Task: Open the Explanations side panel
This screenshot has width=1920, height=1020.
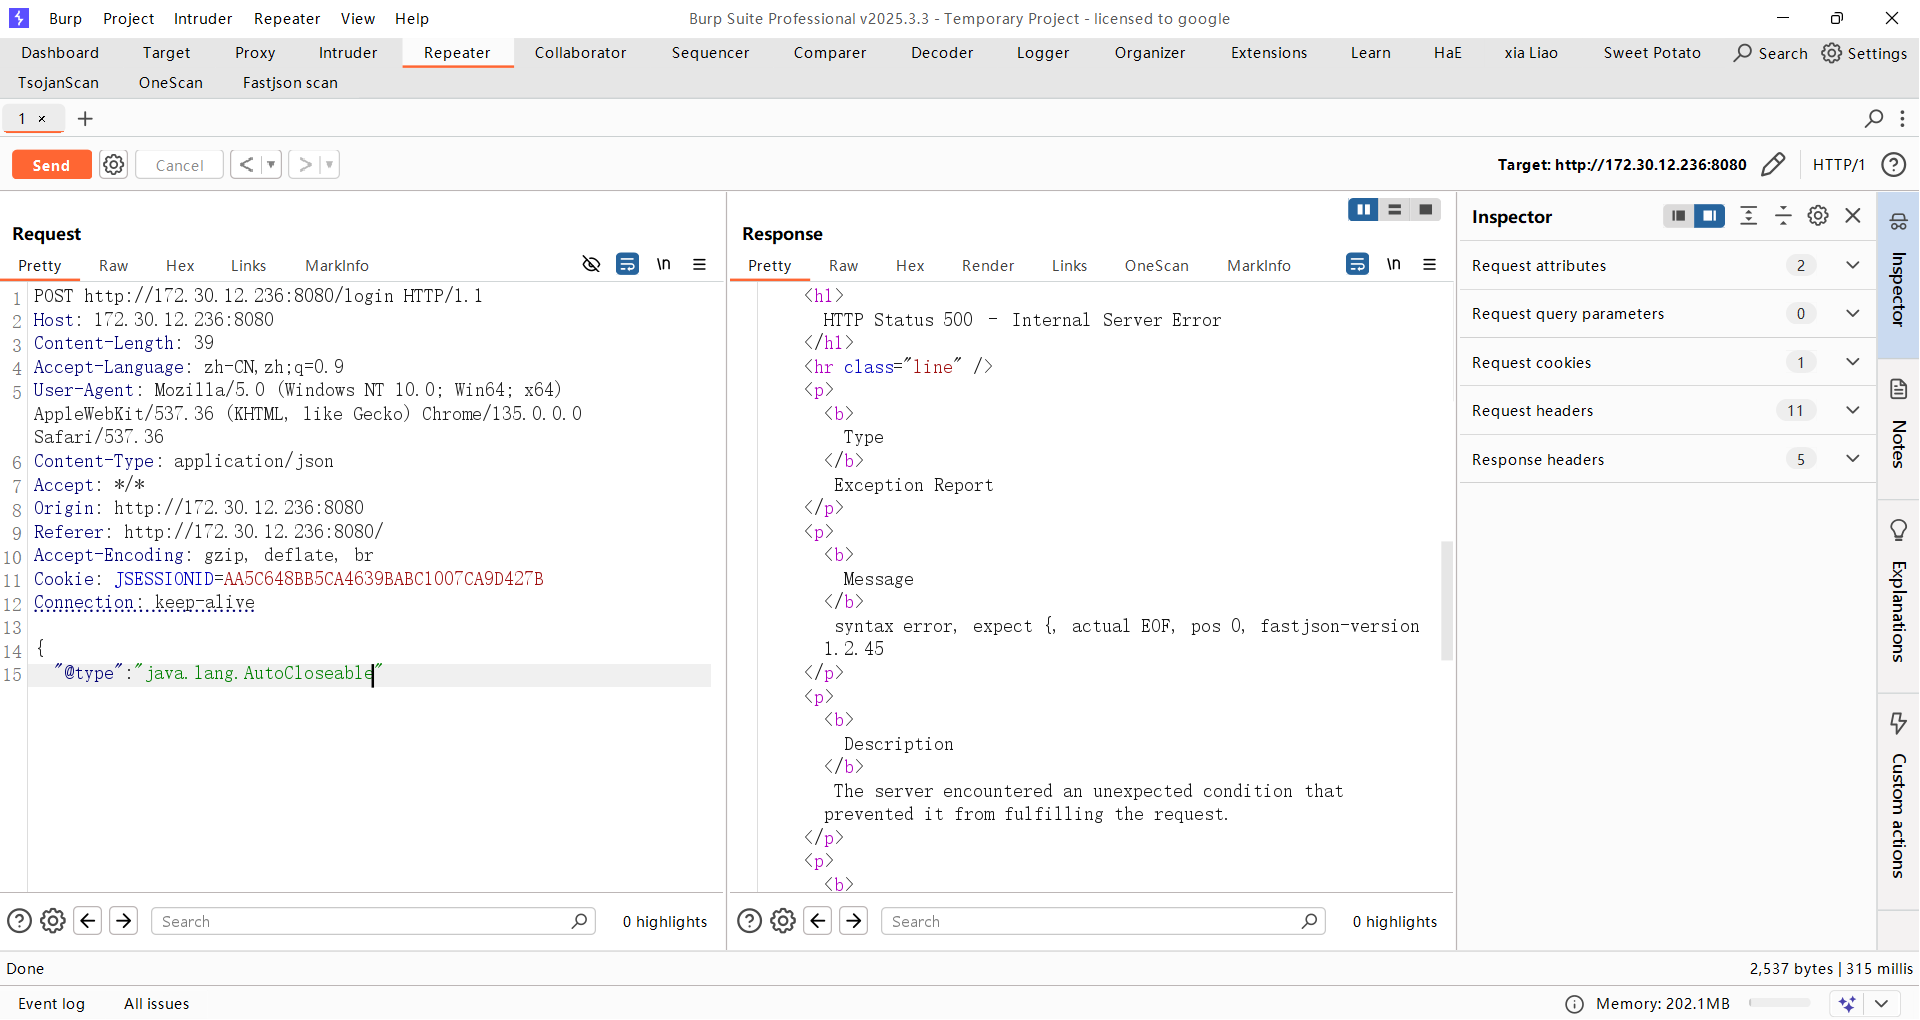Action: (x=1898, y=595)
